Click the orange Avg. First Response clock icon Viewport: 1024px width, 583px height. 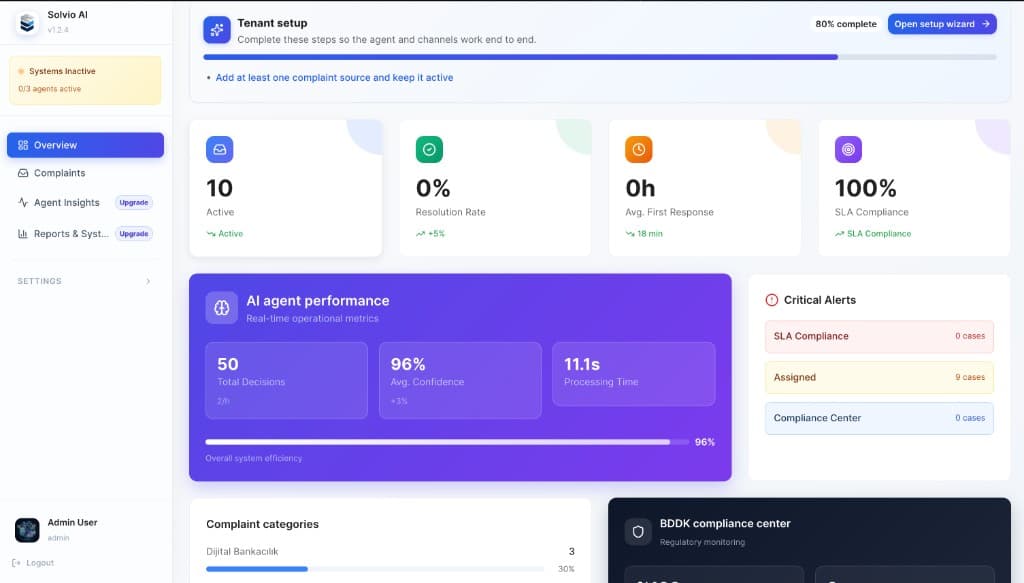click(x=638, y=149)
